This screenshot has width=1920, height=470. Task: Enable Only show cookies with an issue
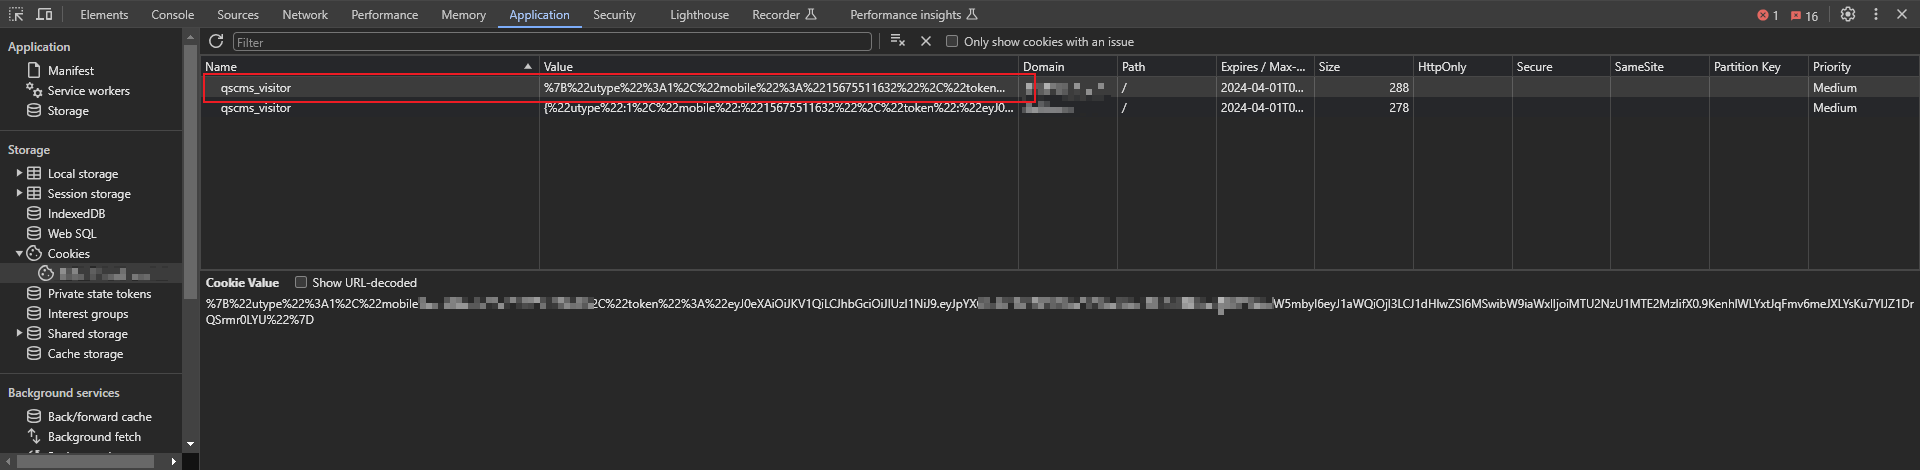[x=952, y=41]
